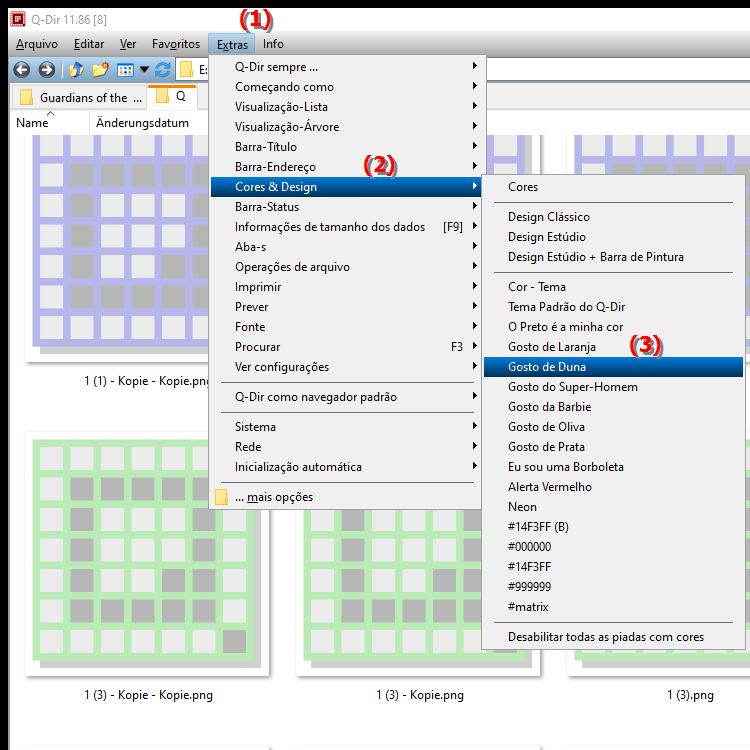The image size is (750, 750).
Task: Click the view mode grid icon
Action: point(125,70)
